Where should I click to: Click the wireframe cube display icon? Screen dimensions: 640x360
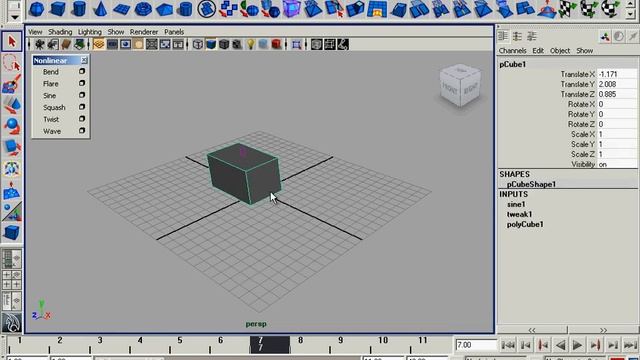coord(198,44)
